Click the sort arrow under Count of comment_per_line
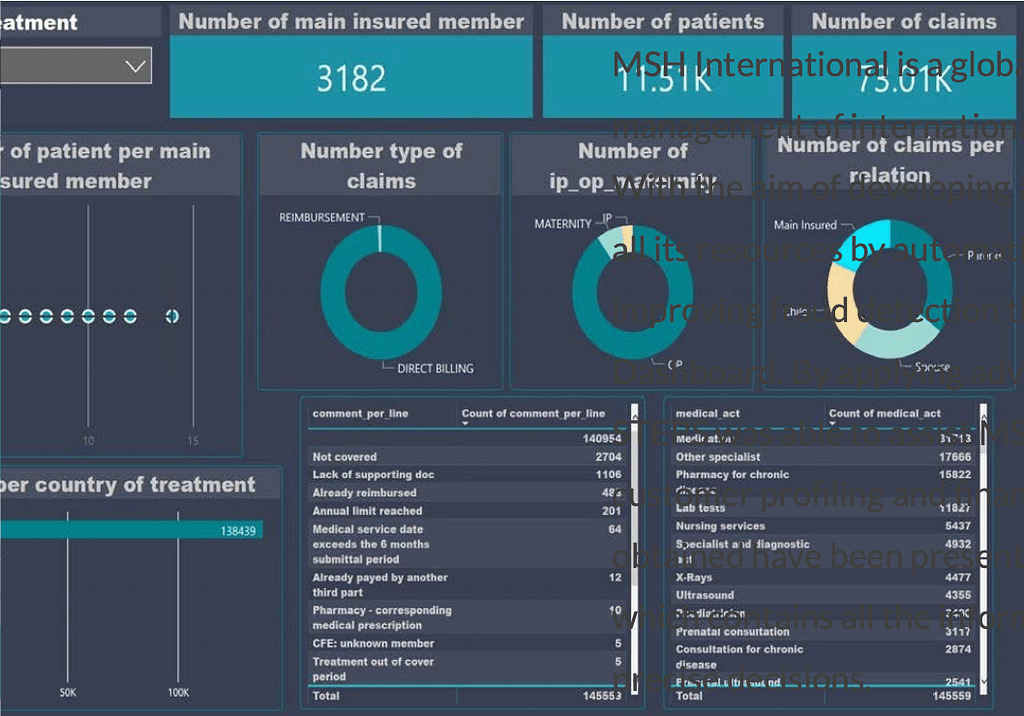 [465, 423]
